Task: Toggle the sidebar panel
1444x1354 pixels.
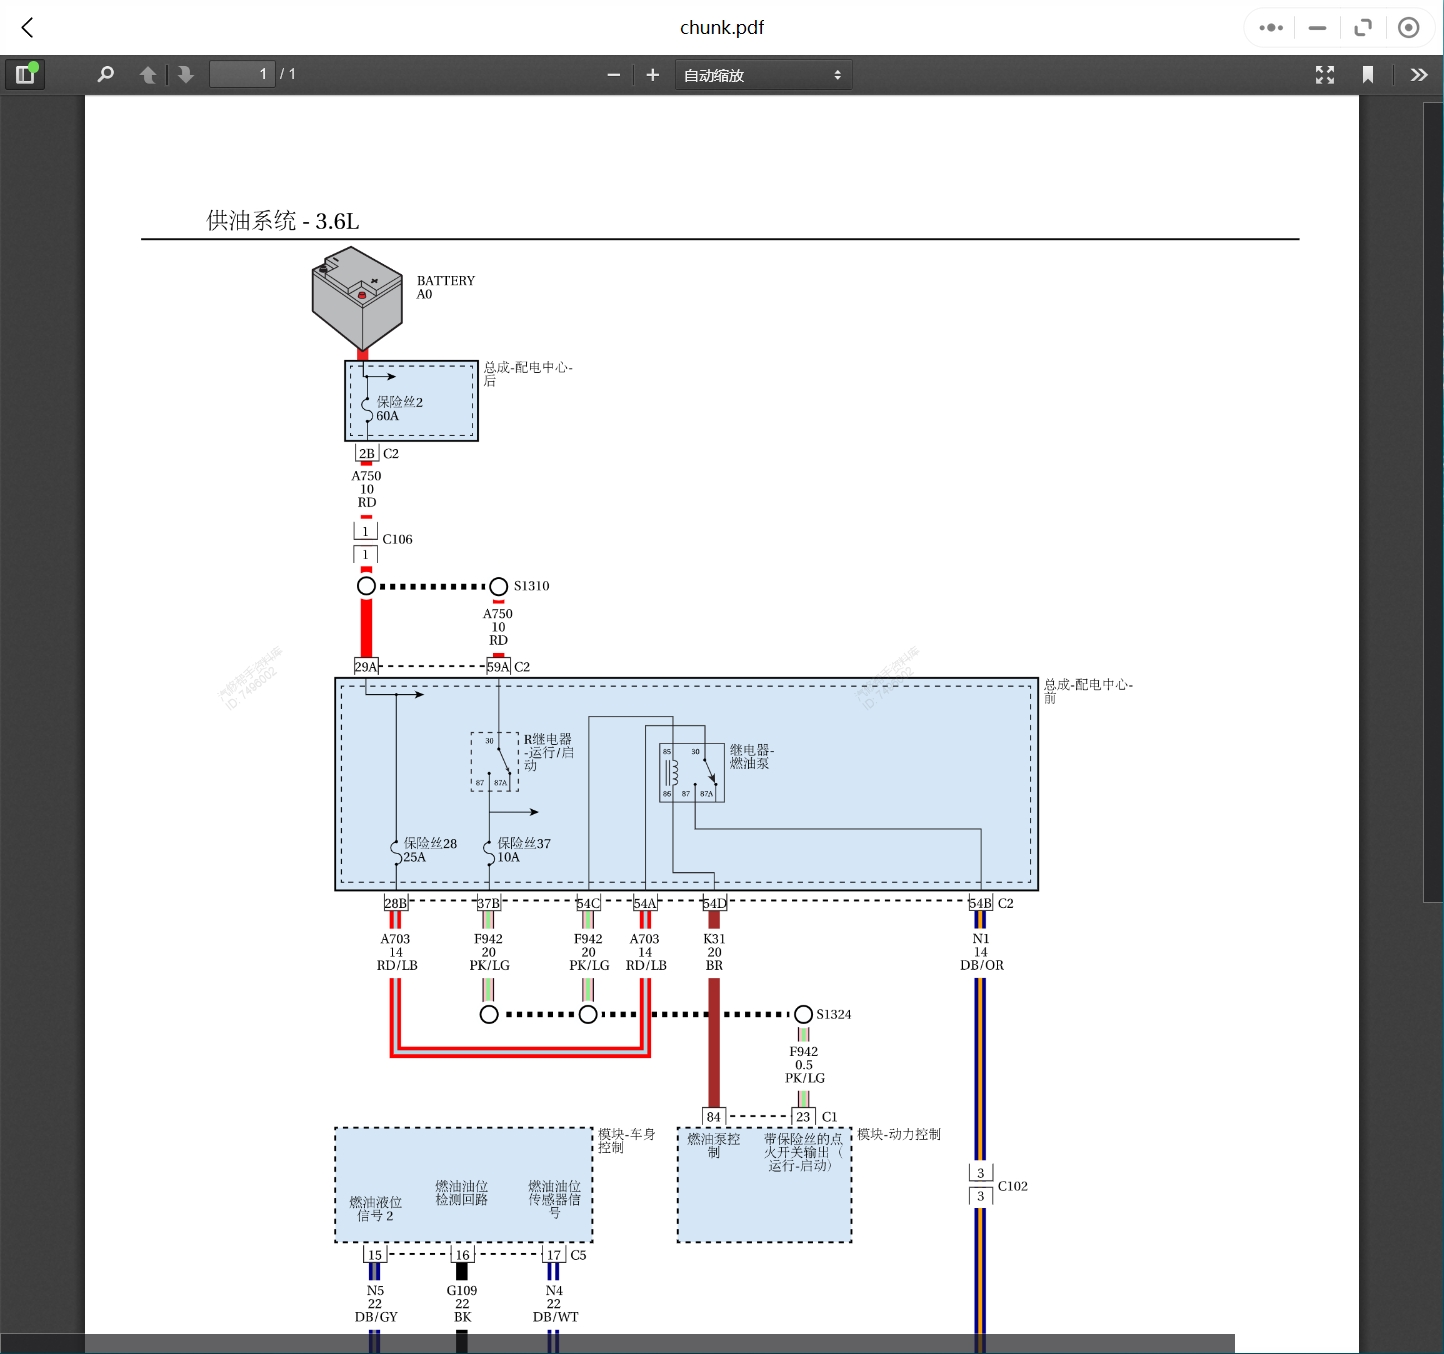Action: click(25, 75)
